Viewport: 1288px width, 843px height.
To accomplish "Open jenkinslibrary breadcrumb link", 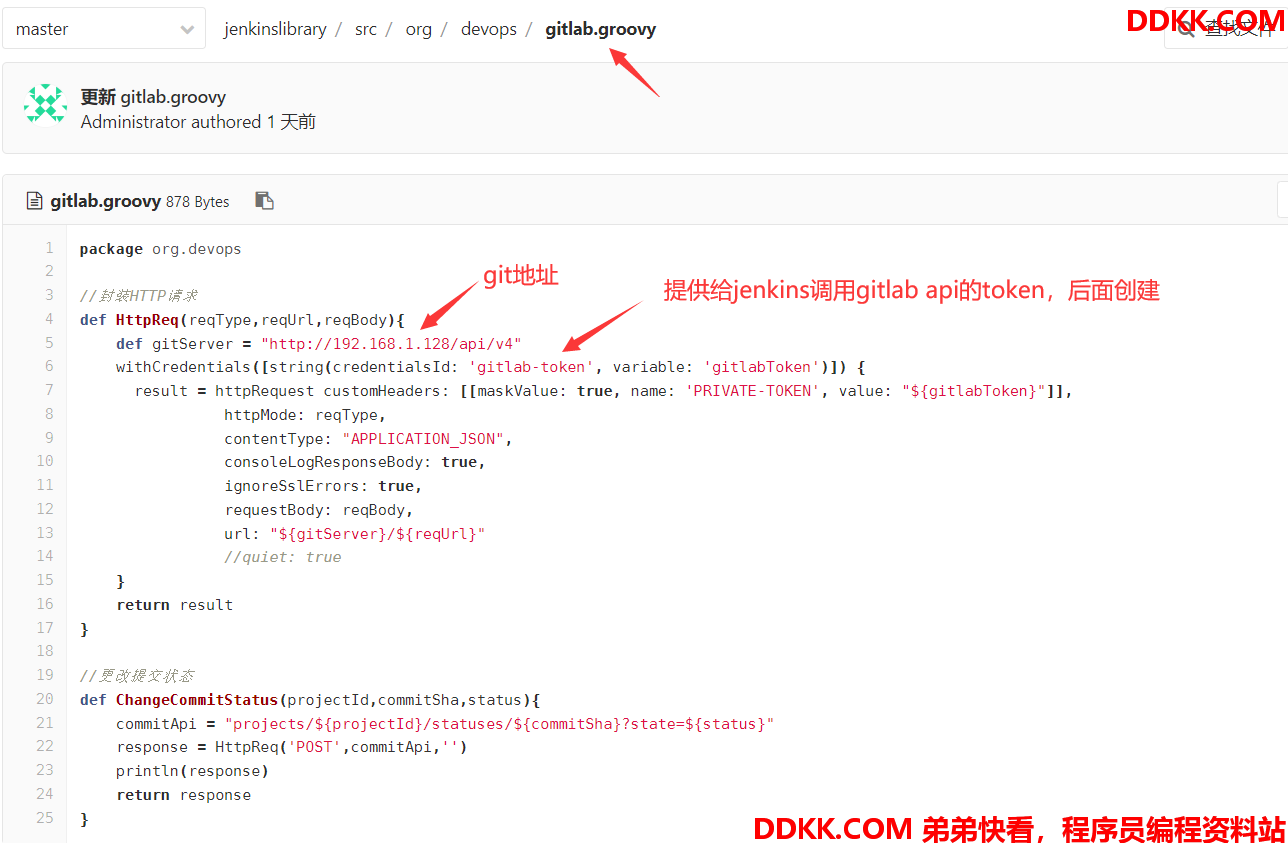I will [x=275, y=29].
